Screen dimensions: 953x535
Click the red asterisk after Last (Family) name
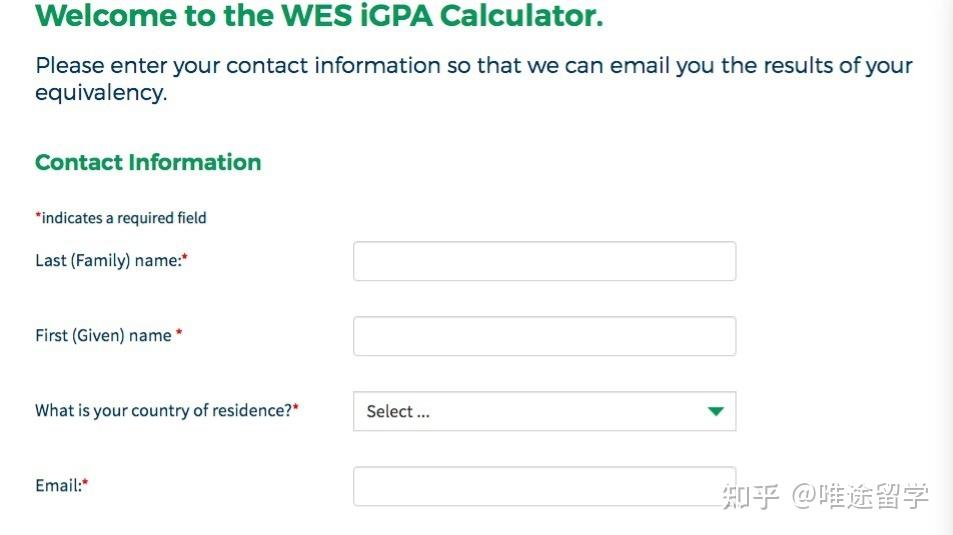185,258
